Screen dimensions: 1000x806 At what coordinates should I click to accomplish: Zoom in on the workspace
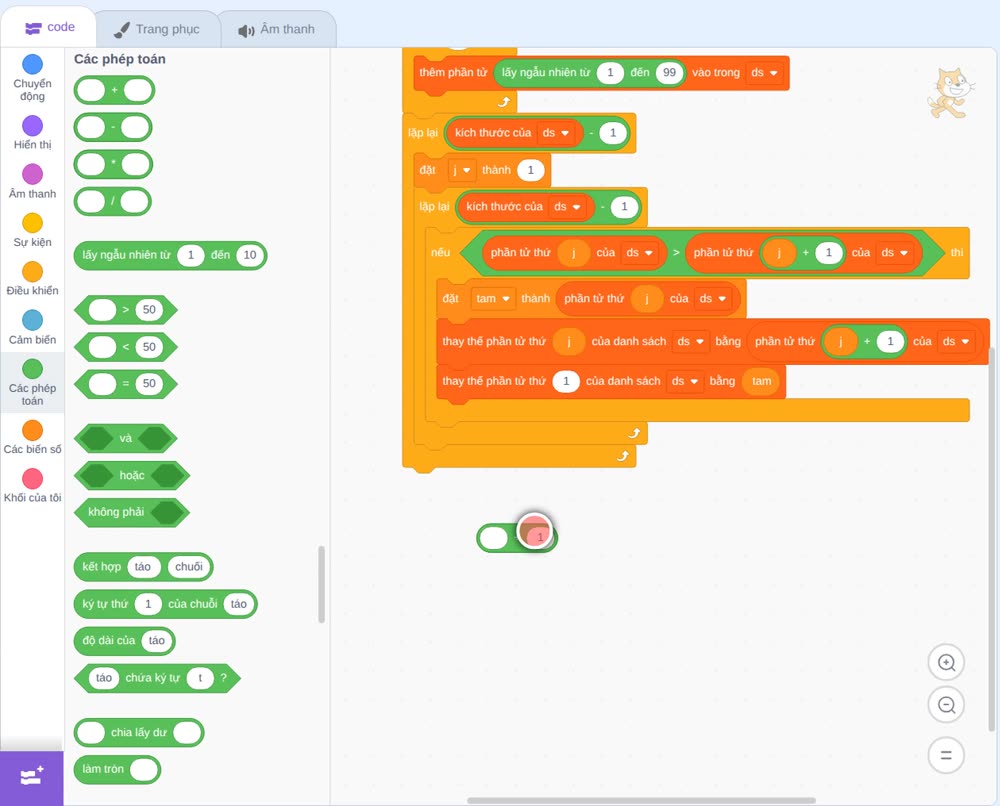coord(946,663)
